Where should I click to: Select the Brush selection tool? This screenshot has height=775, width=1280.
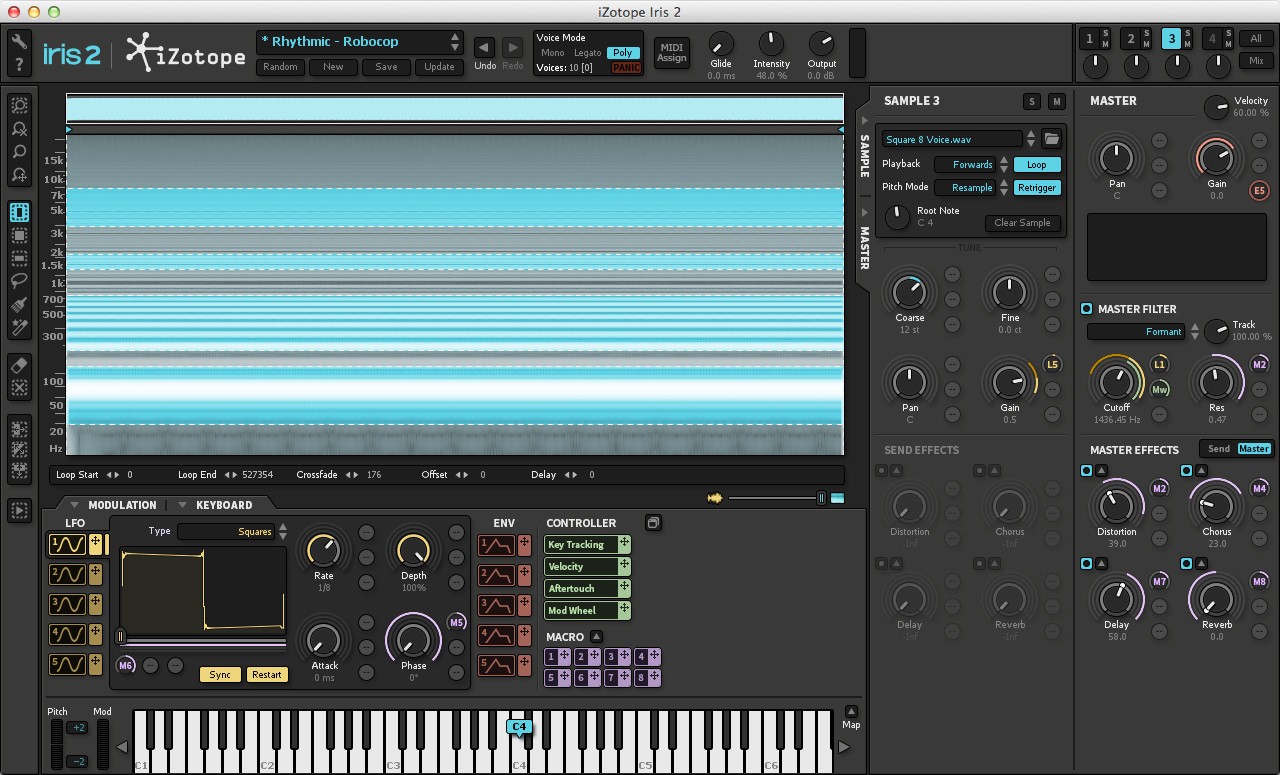[19, 304]
